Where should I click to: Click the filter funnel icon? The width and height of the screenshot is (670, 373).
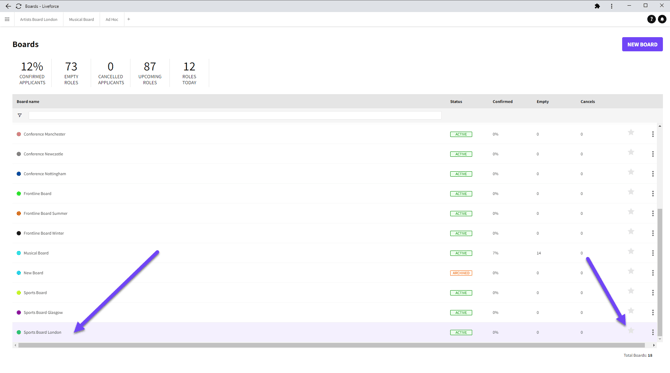(20, 115)
